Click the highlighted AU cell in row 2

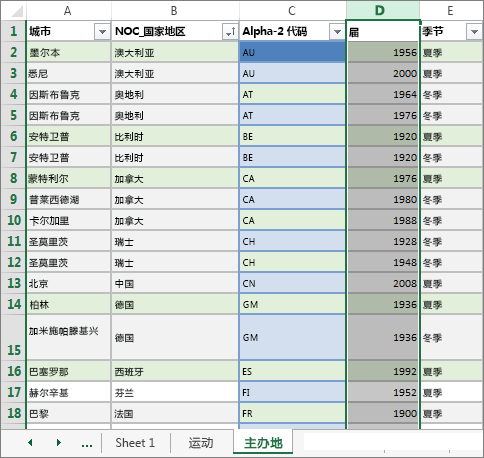click(x=292, y=52)
